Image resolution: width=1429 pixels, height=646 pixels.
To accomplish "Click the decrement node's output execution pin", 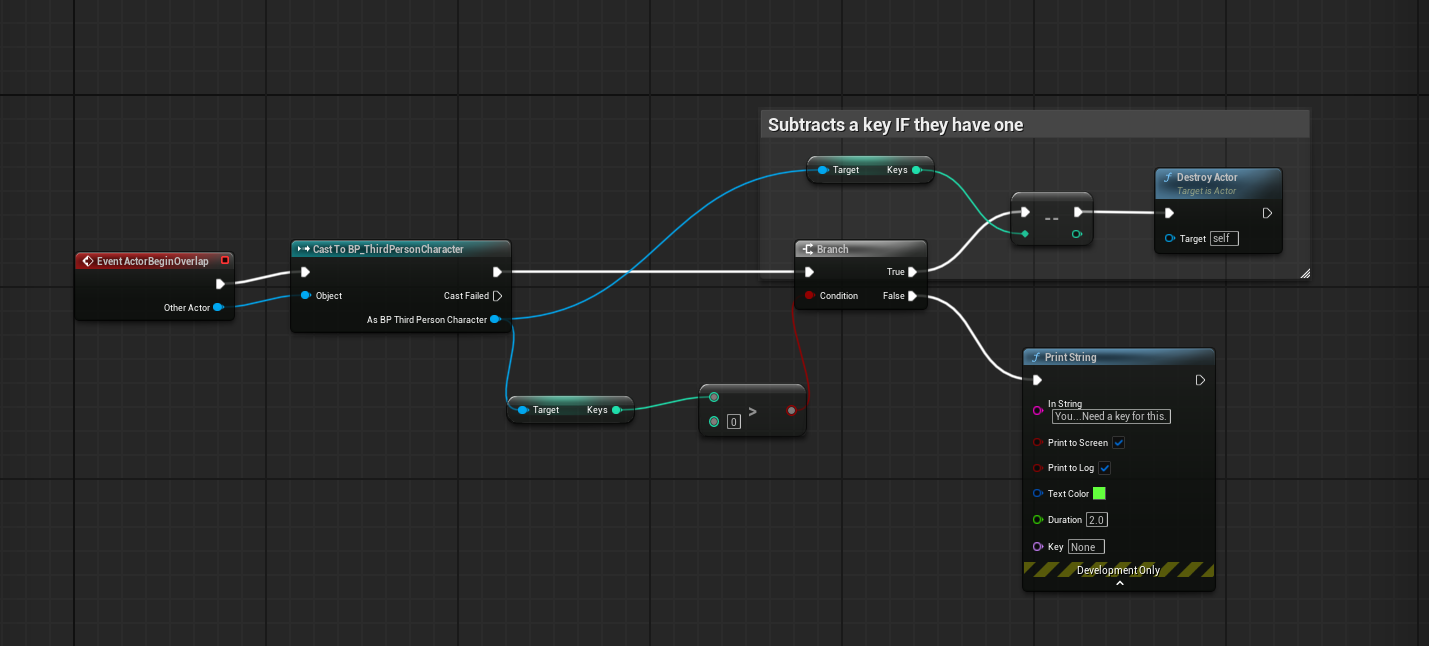I will coord(1078,212).
